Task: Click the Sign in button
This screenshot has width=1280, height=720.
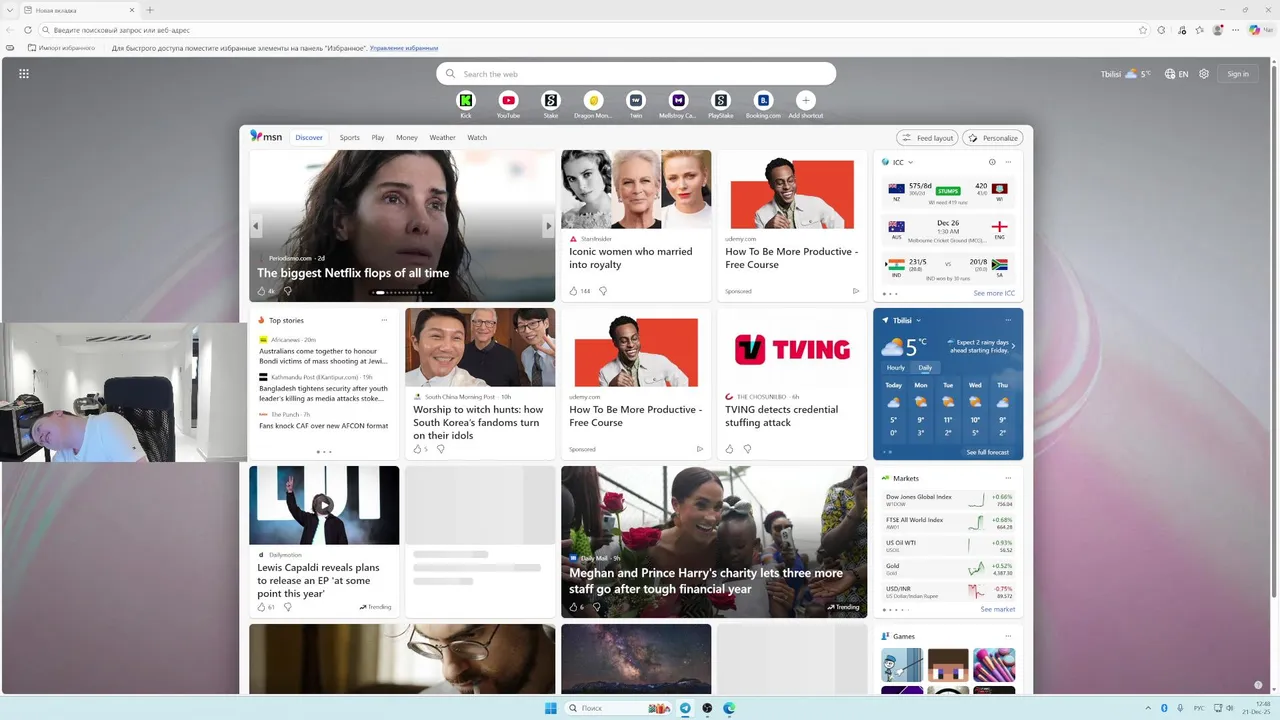Action: tap(1238, 73)
